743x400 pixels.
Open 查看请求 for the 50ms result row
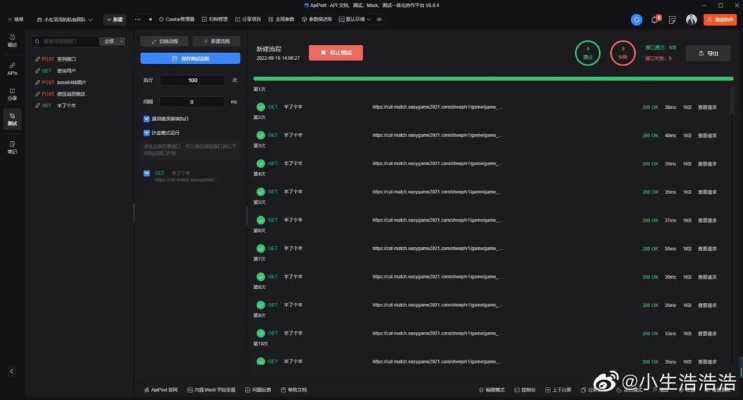[707, 248]
